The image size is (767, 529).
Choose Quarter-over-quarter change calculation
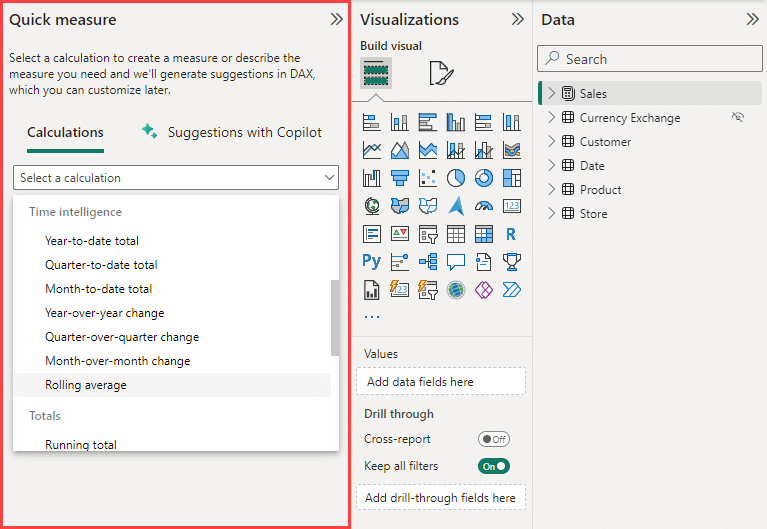122,337
